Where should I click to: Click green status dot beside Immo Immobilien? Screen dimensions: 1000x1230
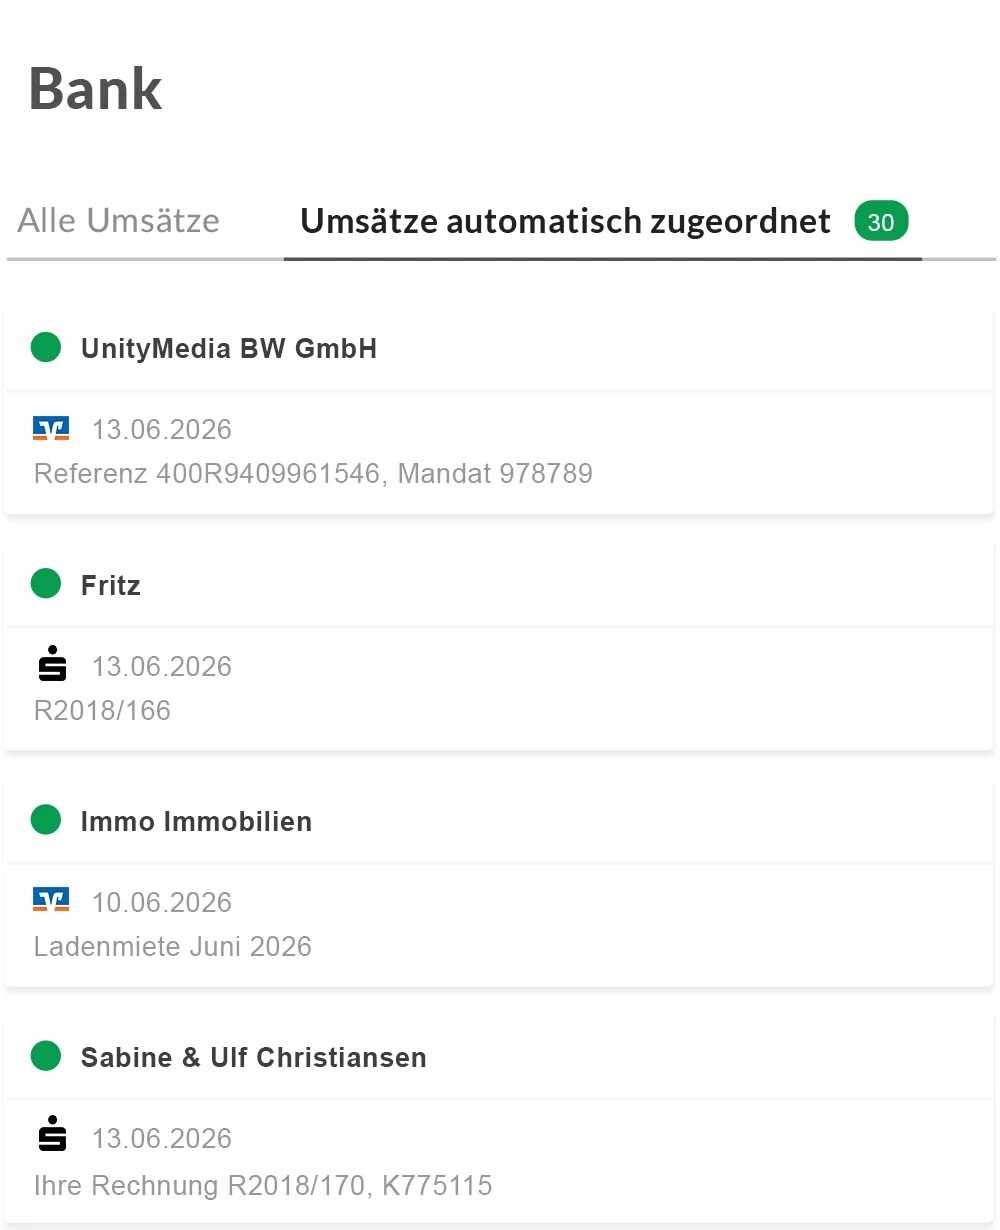pyautogui.click(x=46, y=821)
